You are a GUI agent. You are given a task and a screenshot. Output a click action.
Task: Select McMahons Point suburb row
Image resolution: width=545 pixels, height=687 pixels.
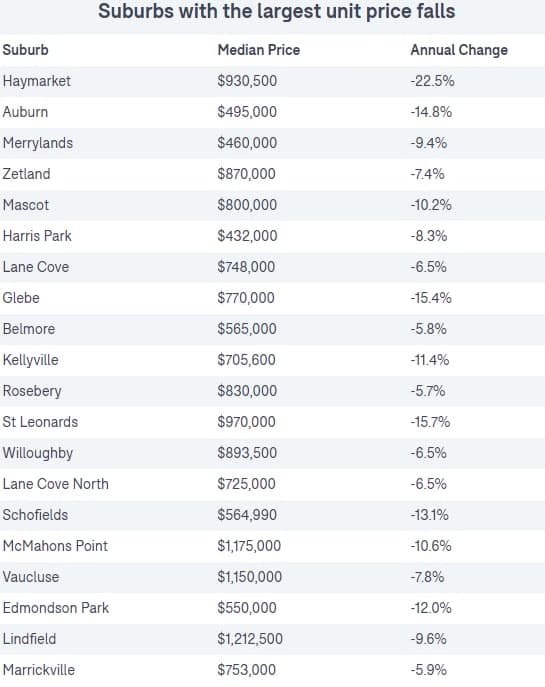pos(272,546)
